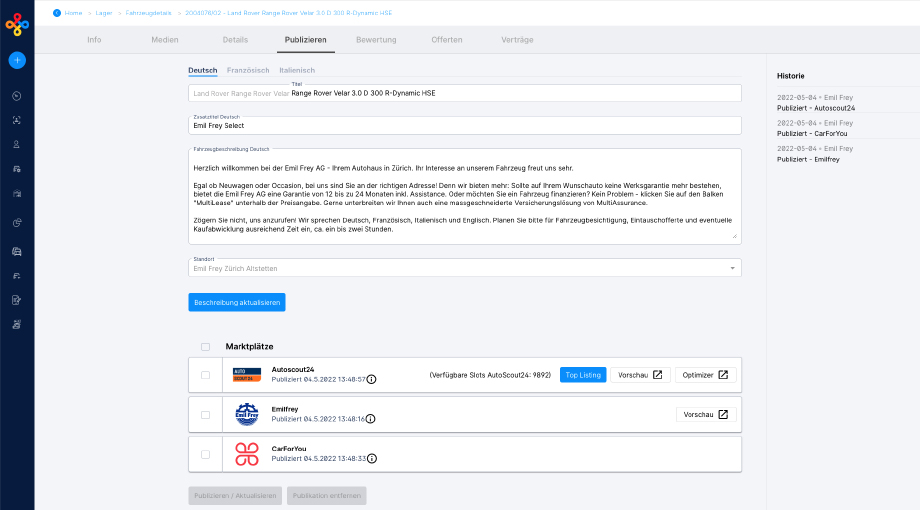Expand the Standort dropdown arrow
Viewport: 920px width, 510px height.
coord(732,268)
